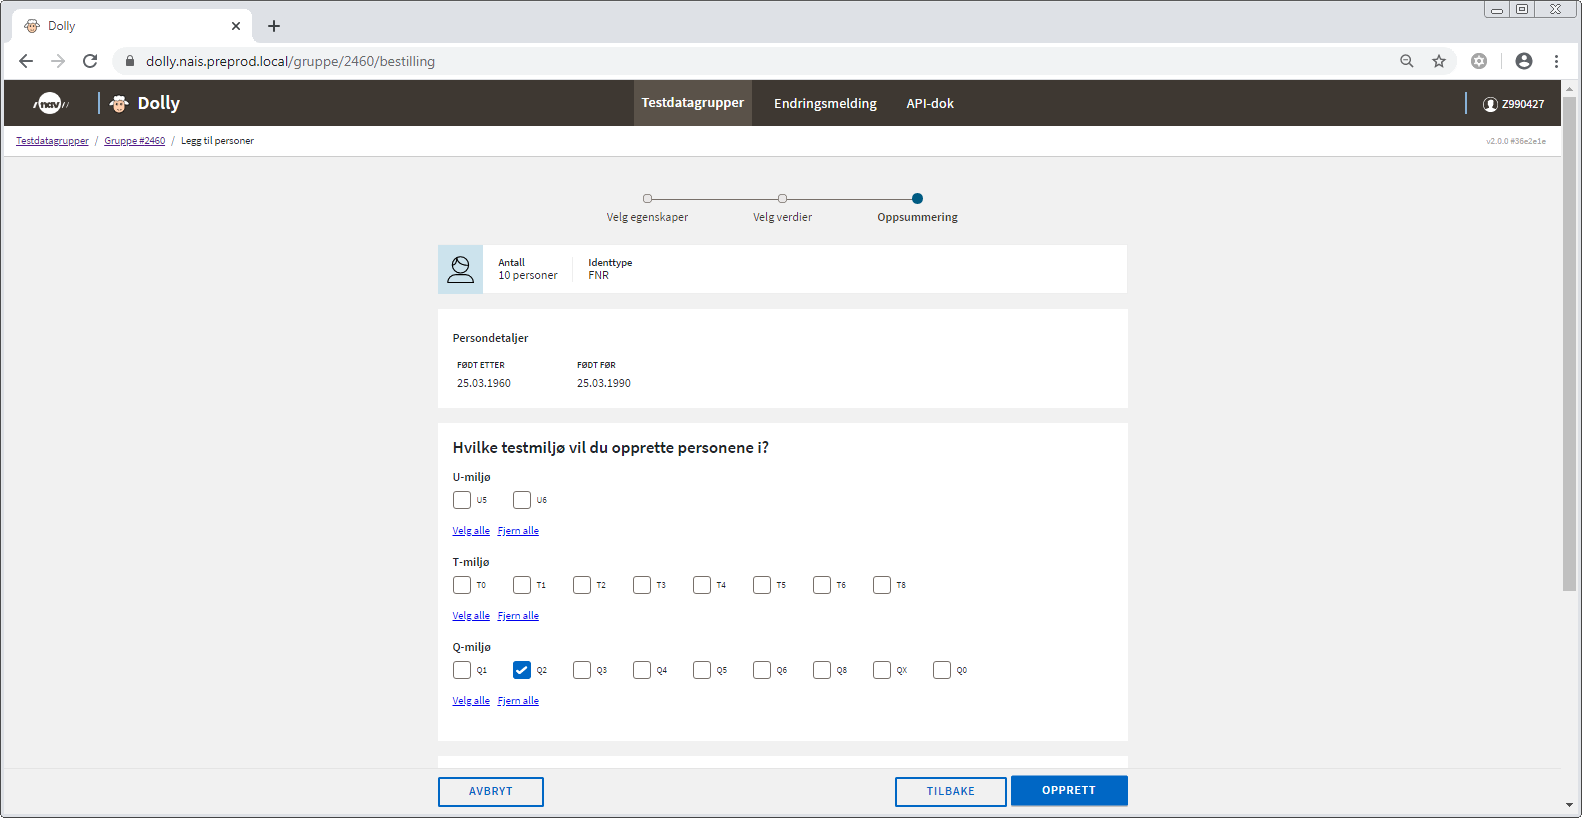
Task: Click the Dolly sheep logo icon
Action: tap(119, 103)
